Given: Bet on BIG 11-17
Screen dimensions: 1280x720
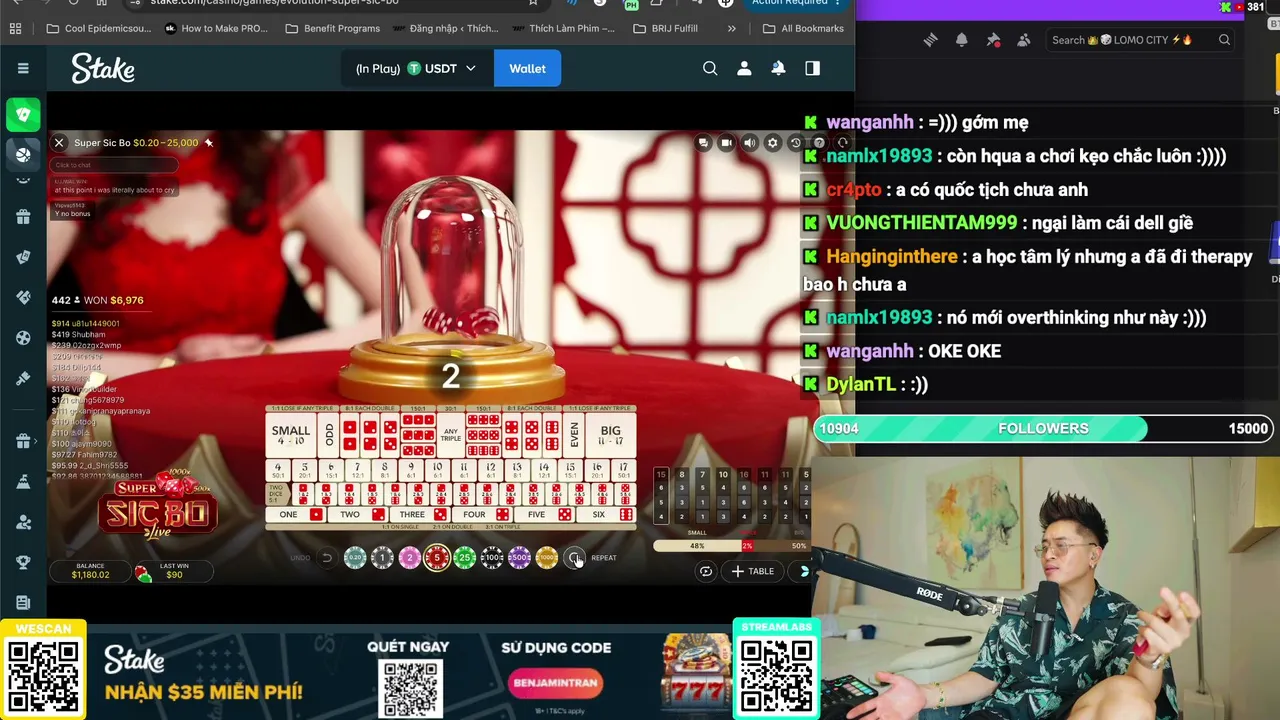Looking at the screenshot, I should 610,435.
